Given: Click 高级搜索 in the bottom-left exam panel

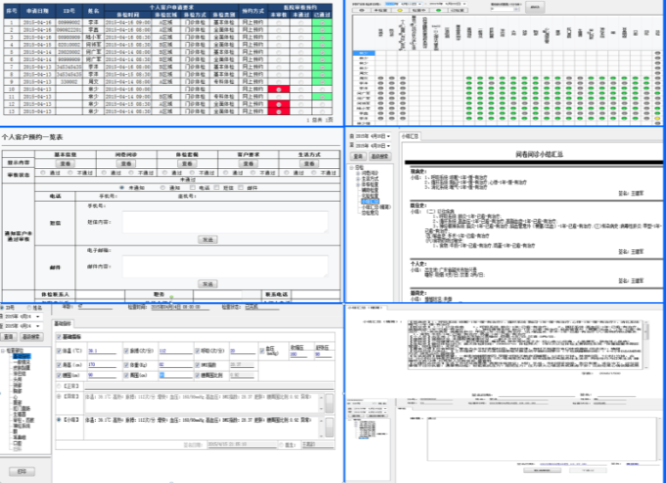Looking at the screenshot, I should (31, 337).
